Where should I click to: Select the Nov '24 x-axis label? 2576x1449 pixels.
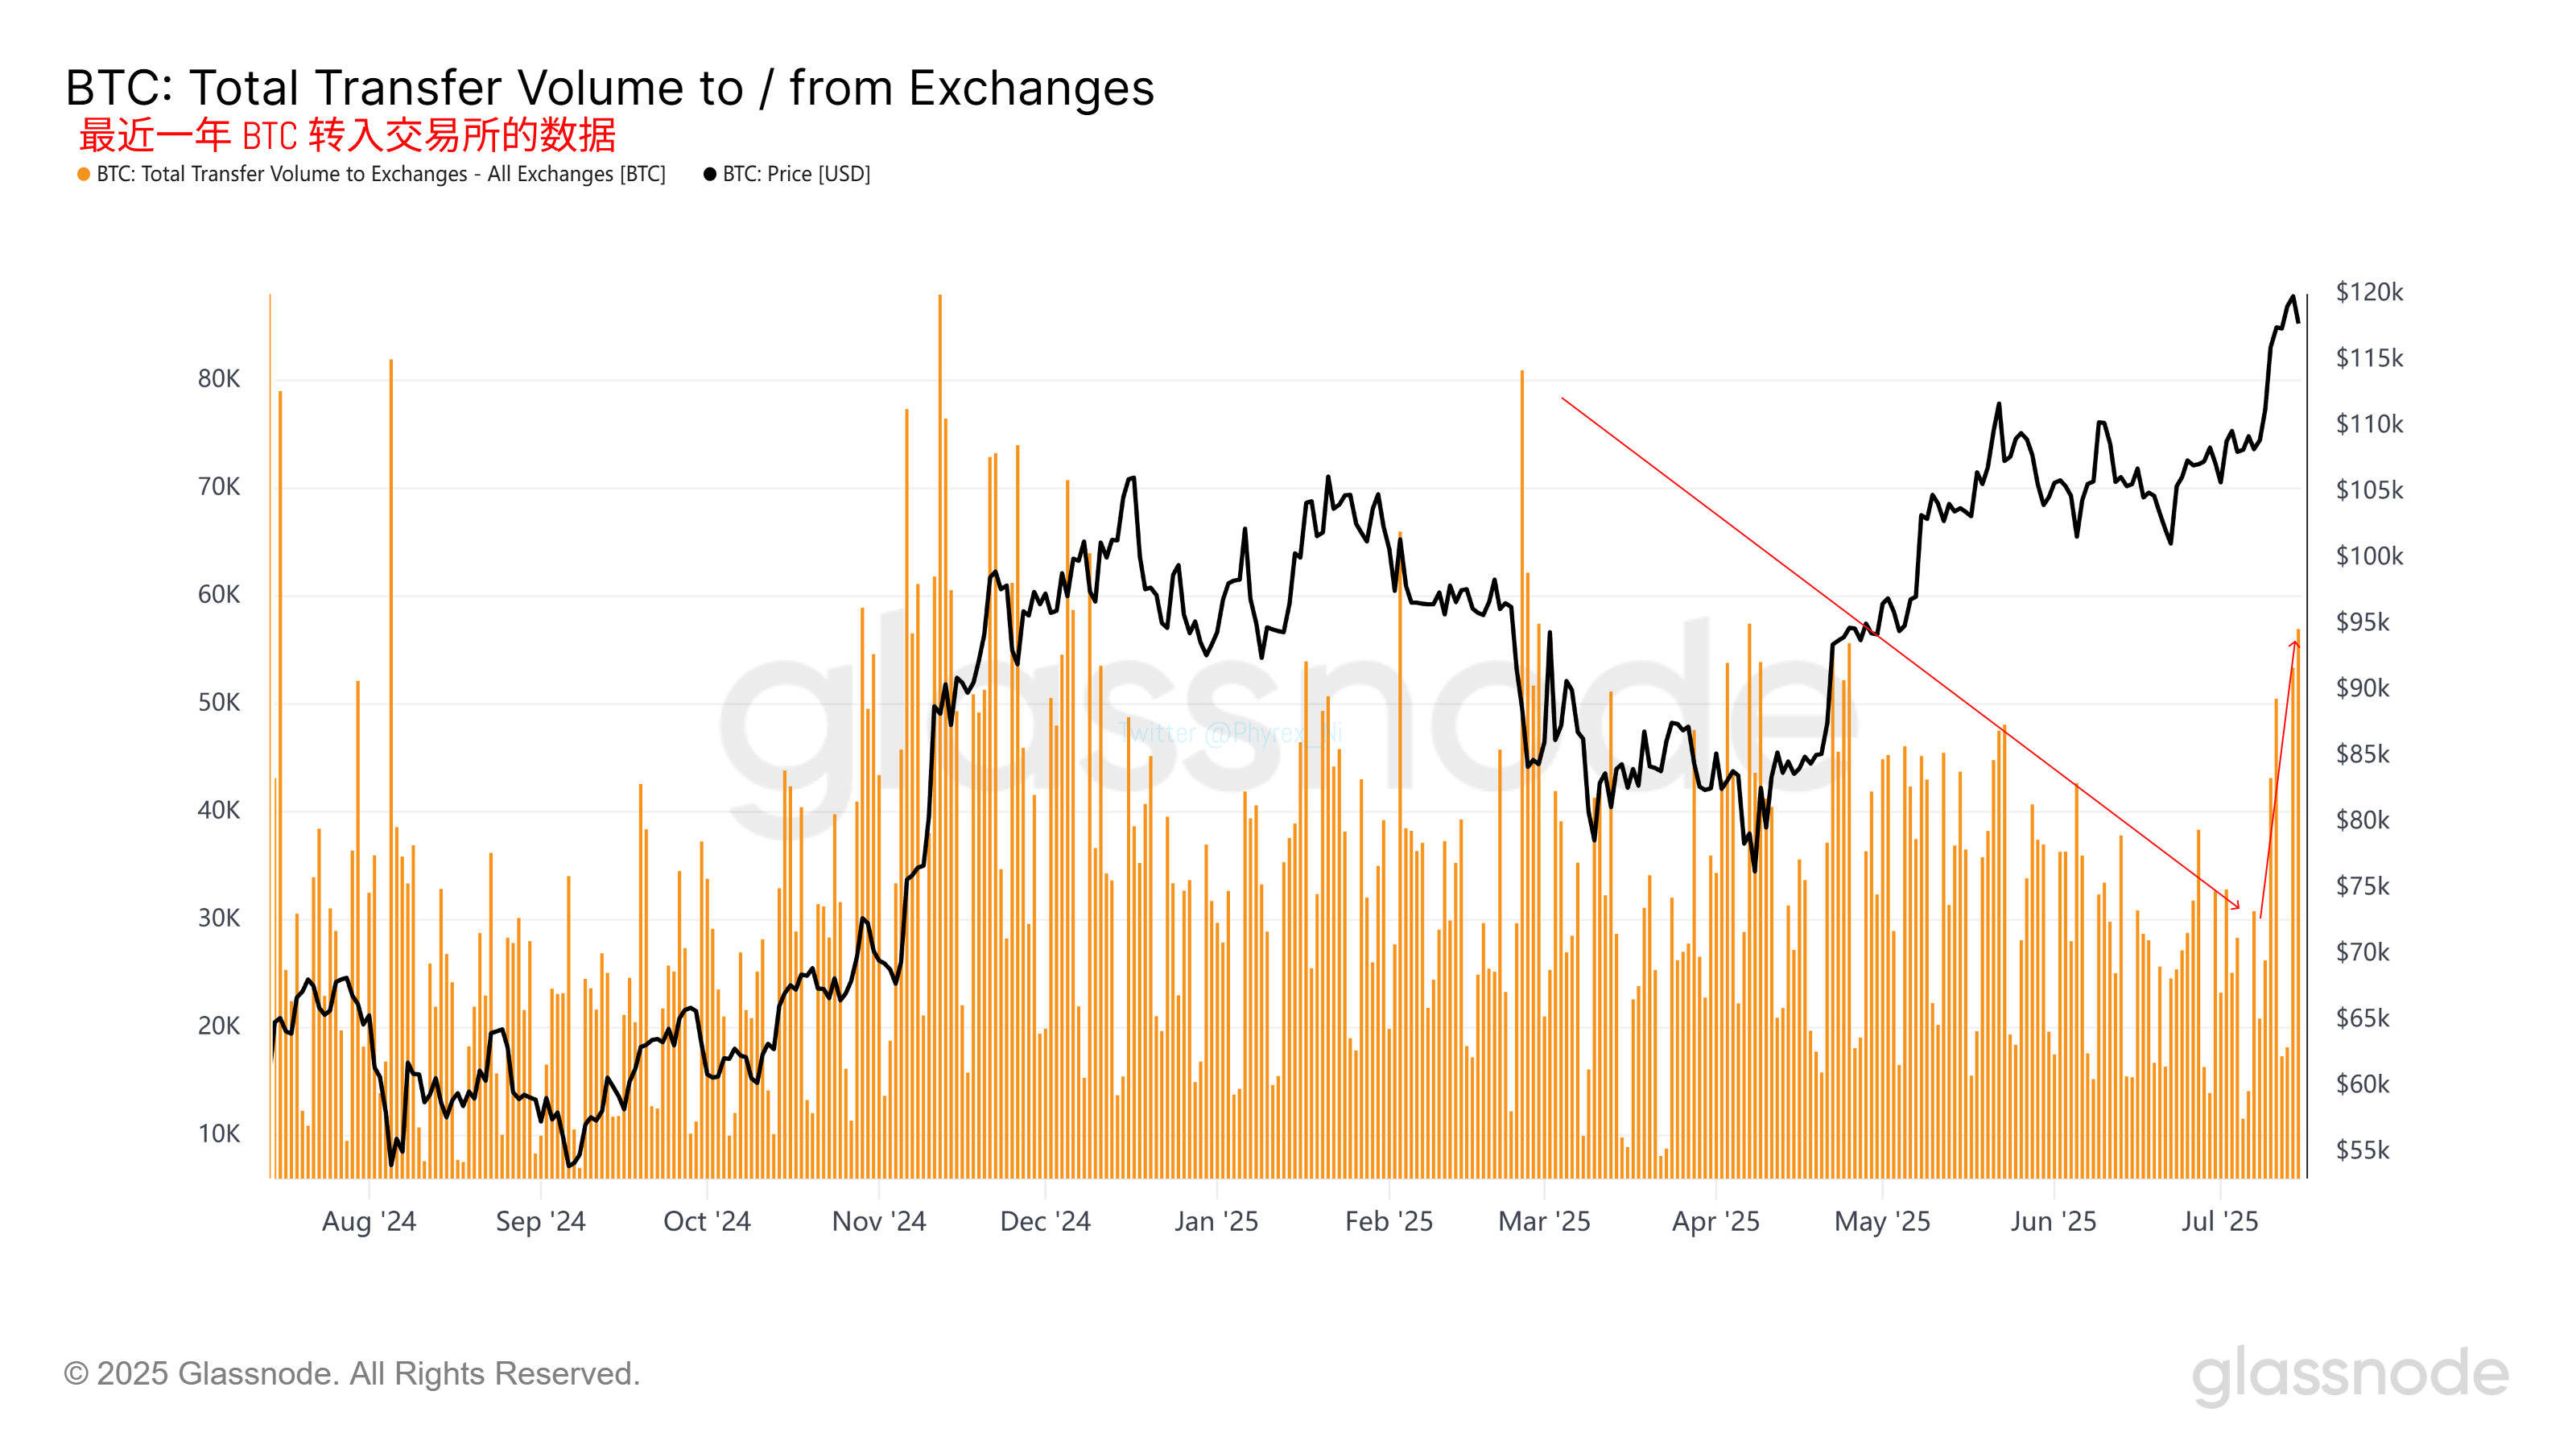tap(879, 1222)
